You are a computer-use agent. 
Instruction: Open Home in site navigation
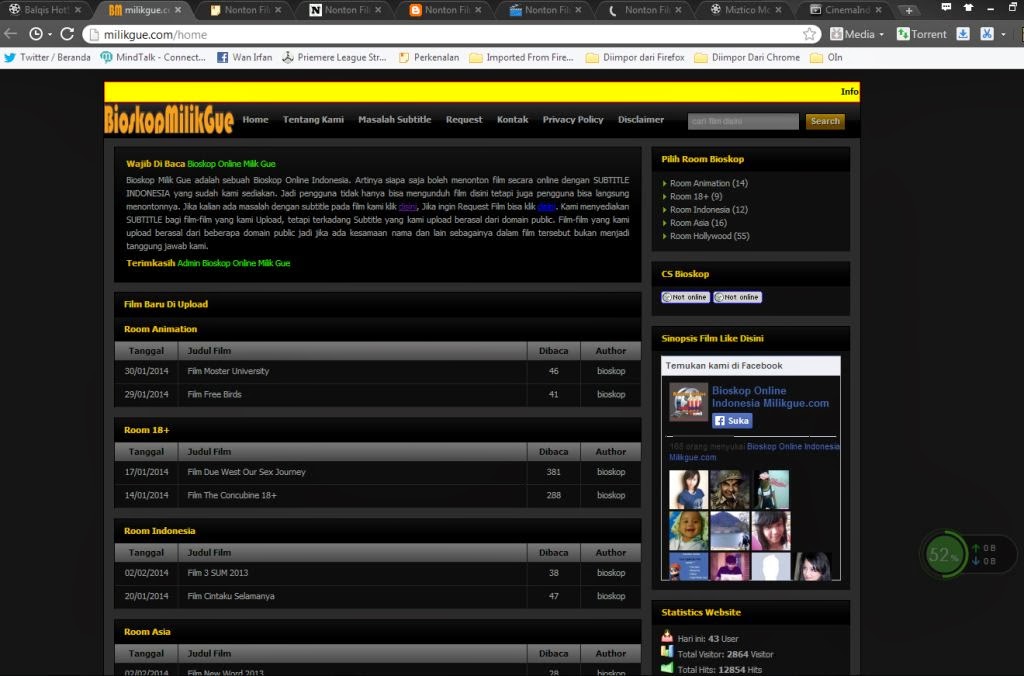[x=255, y=120]
